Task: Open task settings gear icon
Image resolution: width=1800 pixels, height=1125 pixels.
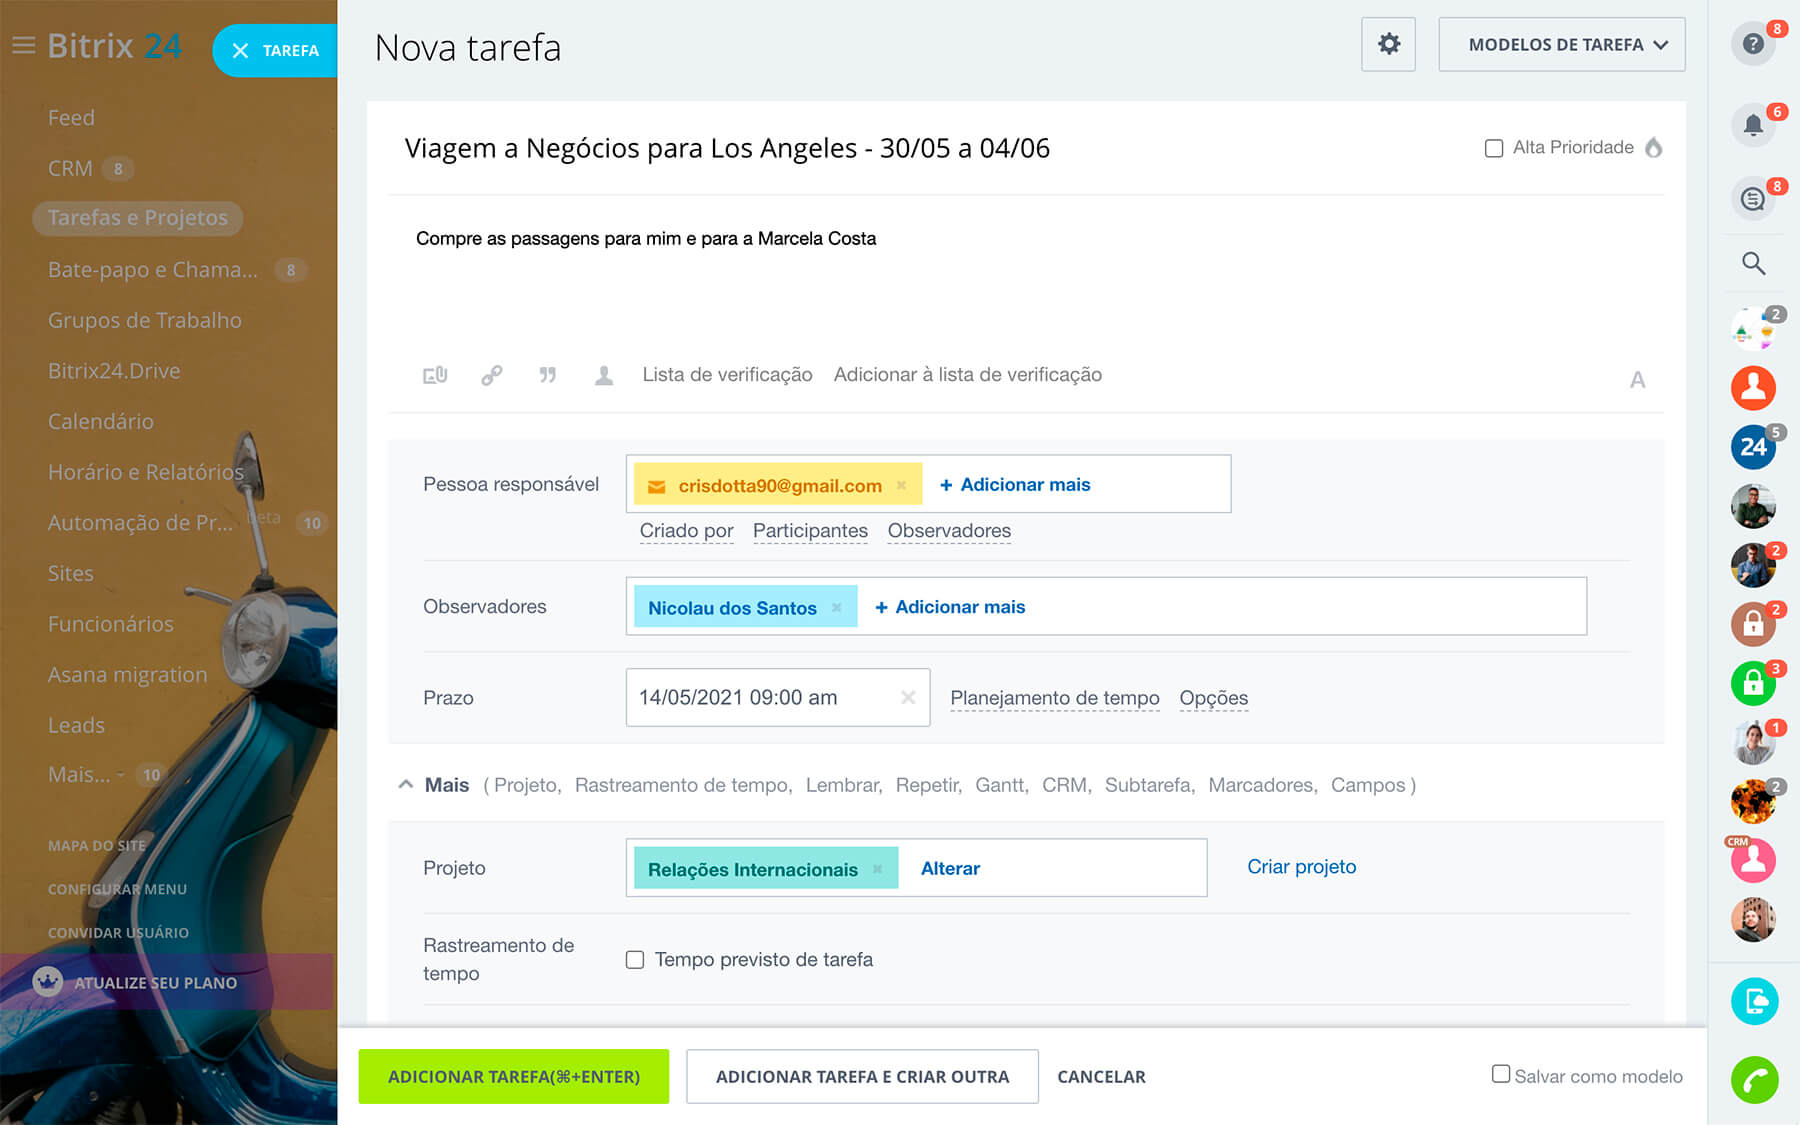Action: point(1388,44)
